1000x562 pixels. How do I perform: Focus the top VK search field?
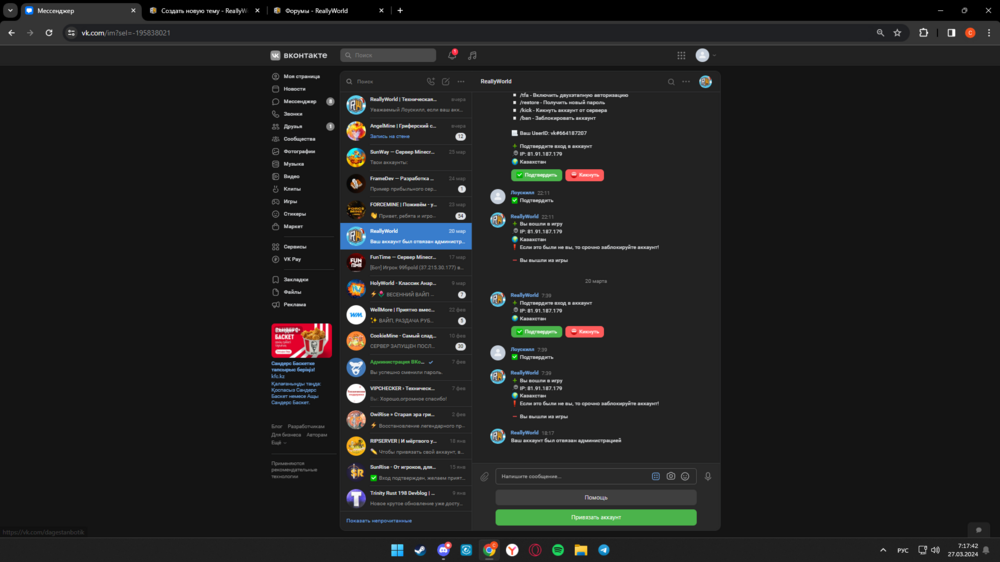click(388, 55)
